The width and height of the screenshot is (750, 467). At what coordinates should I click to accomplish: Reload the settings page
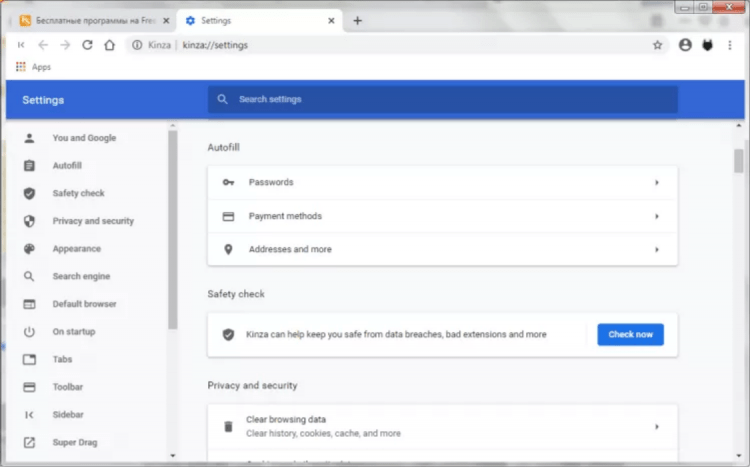(87, 45)
